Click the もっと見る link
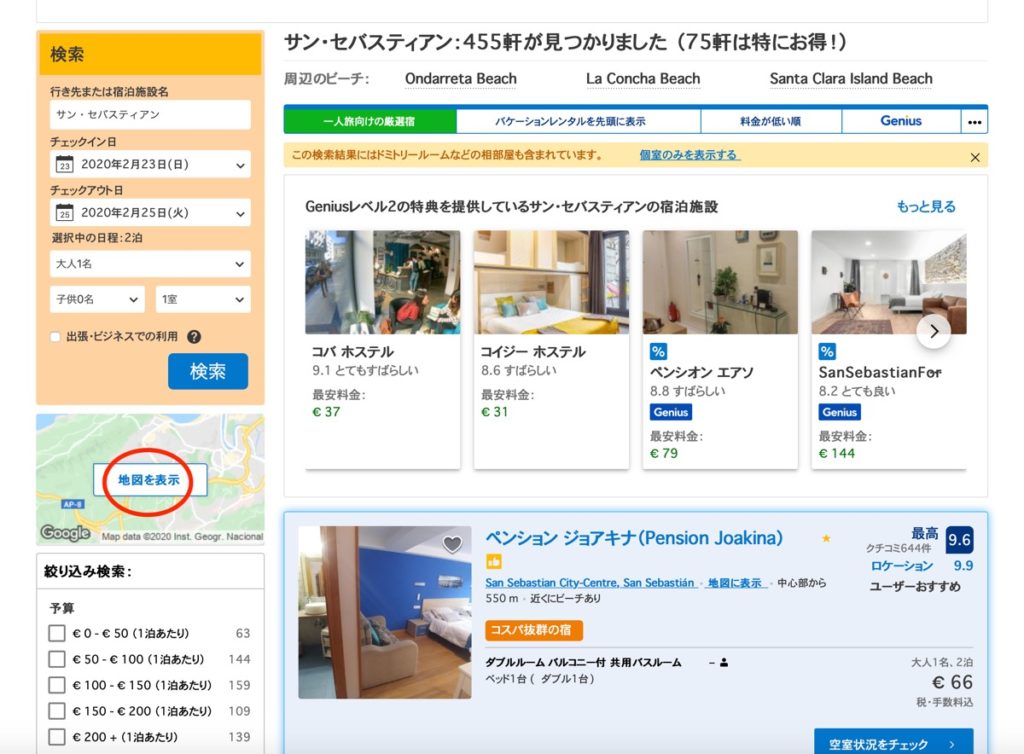 (x=926, y=207)
